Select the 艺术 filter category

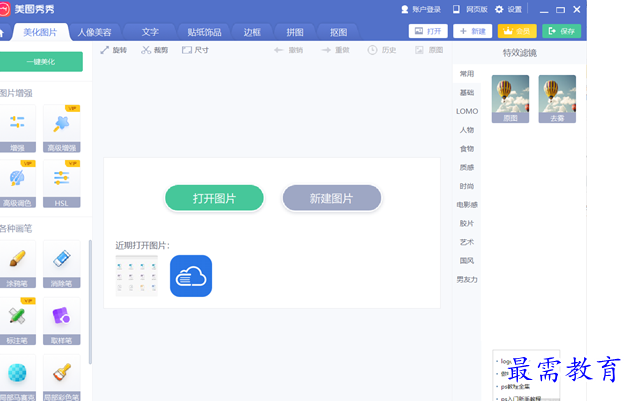click(x=467, y=242)
